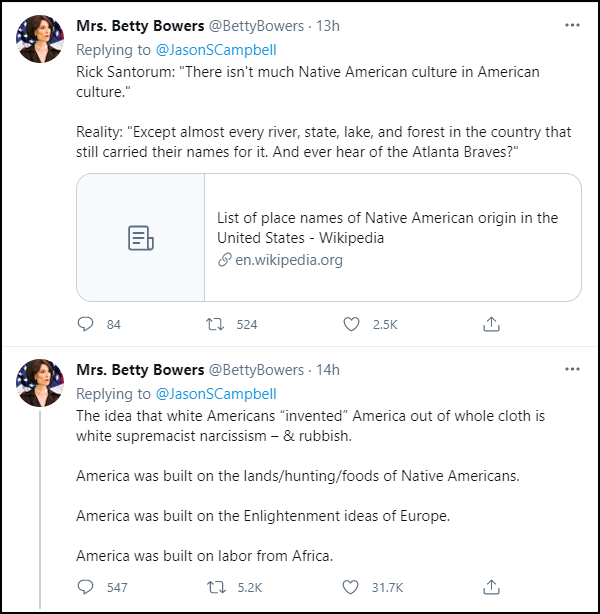Open Mrs. Betty Bowers profile from first tweet

click(140, 25)
